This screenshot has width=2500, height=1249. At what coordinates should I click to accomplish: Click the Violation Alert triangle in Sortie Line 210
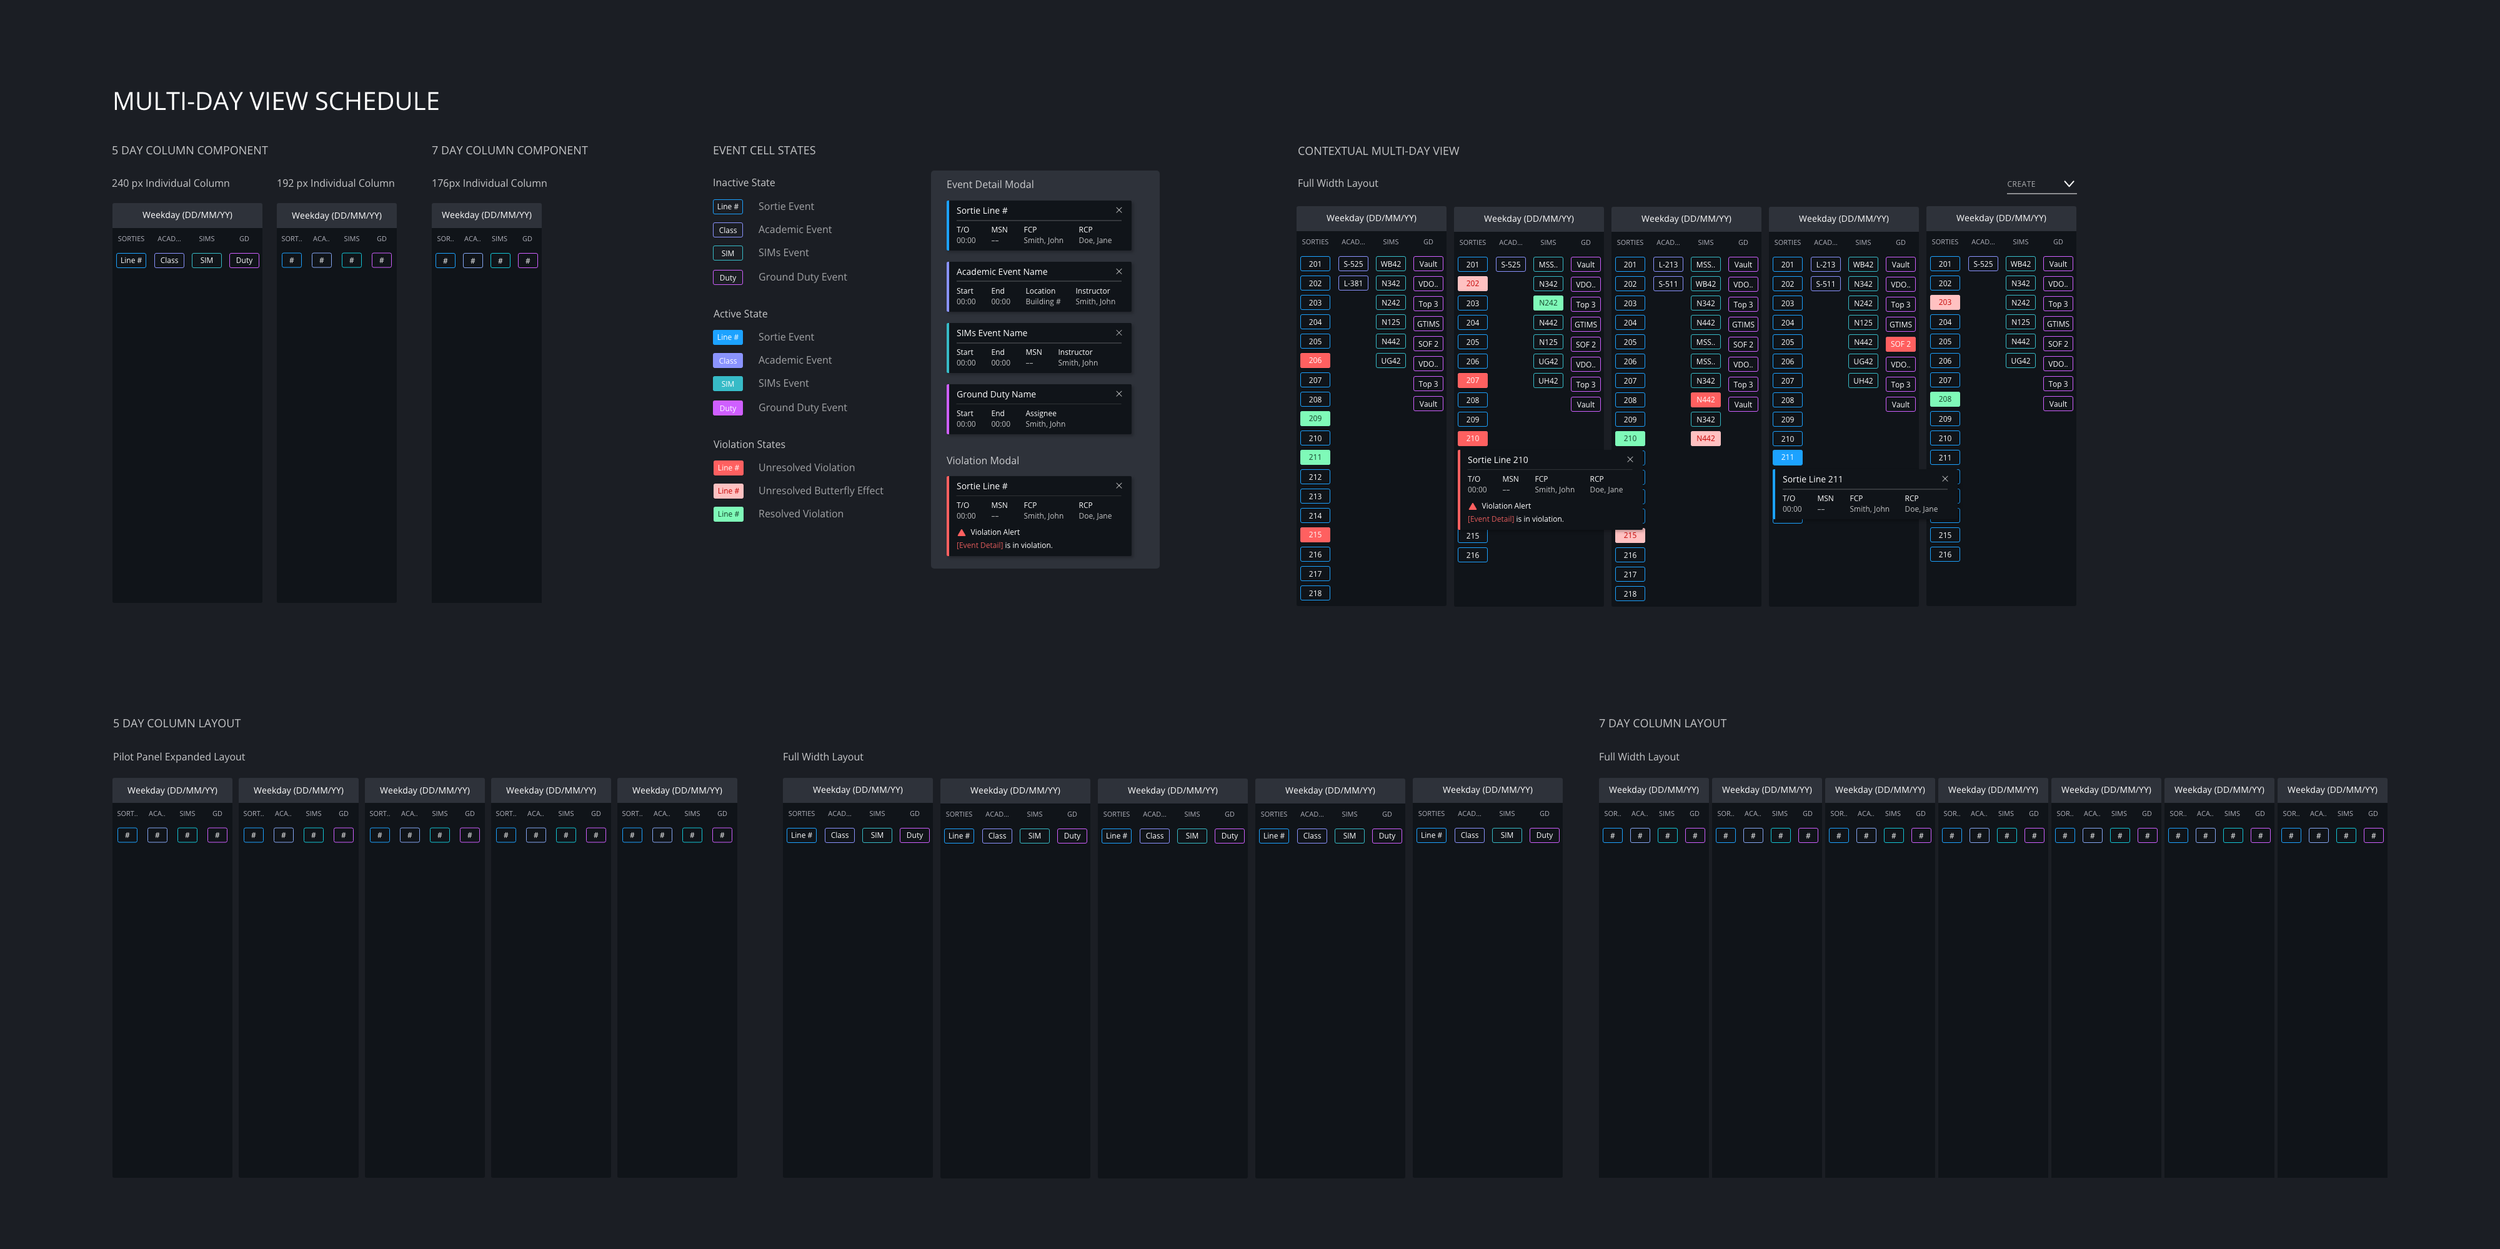(x=1472, y=506)
